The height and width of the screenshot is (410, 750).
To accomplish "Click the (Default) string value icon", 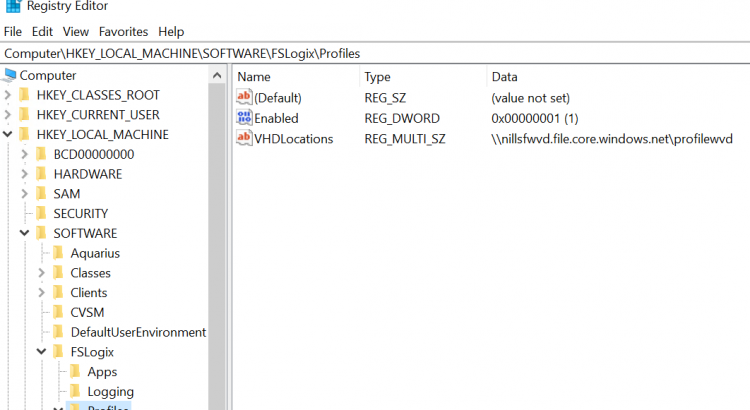I will (x=244, y=97).
